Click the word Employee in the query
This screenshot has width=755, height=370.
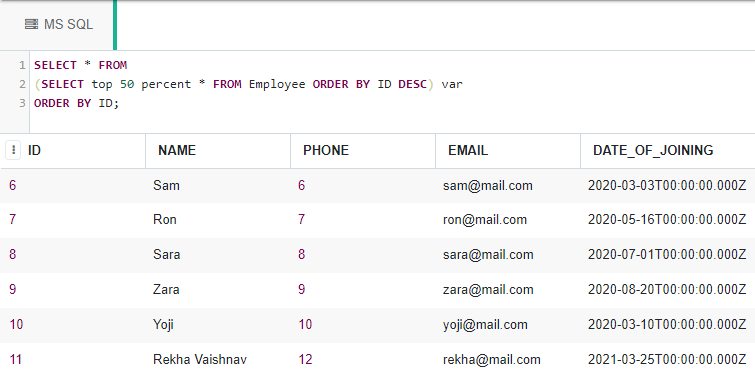coord(277,84)
